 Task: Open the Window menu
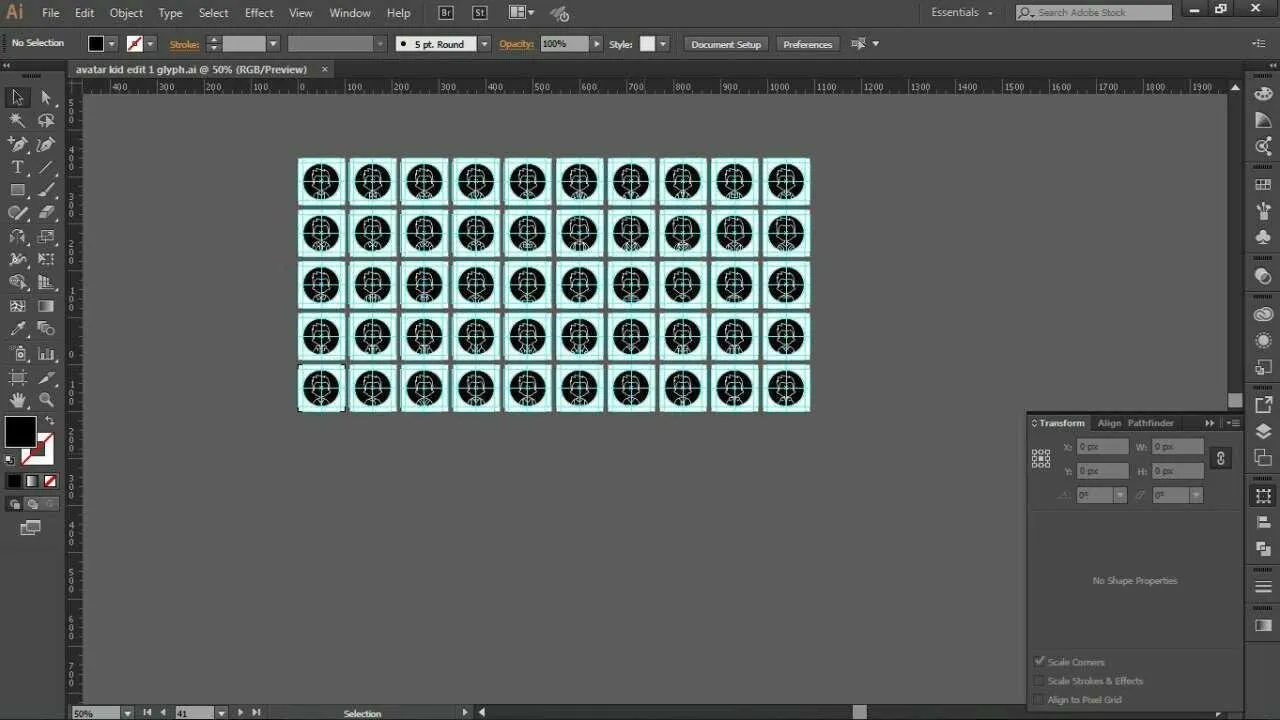click(x=350, y=13)
